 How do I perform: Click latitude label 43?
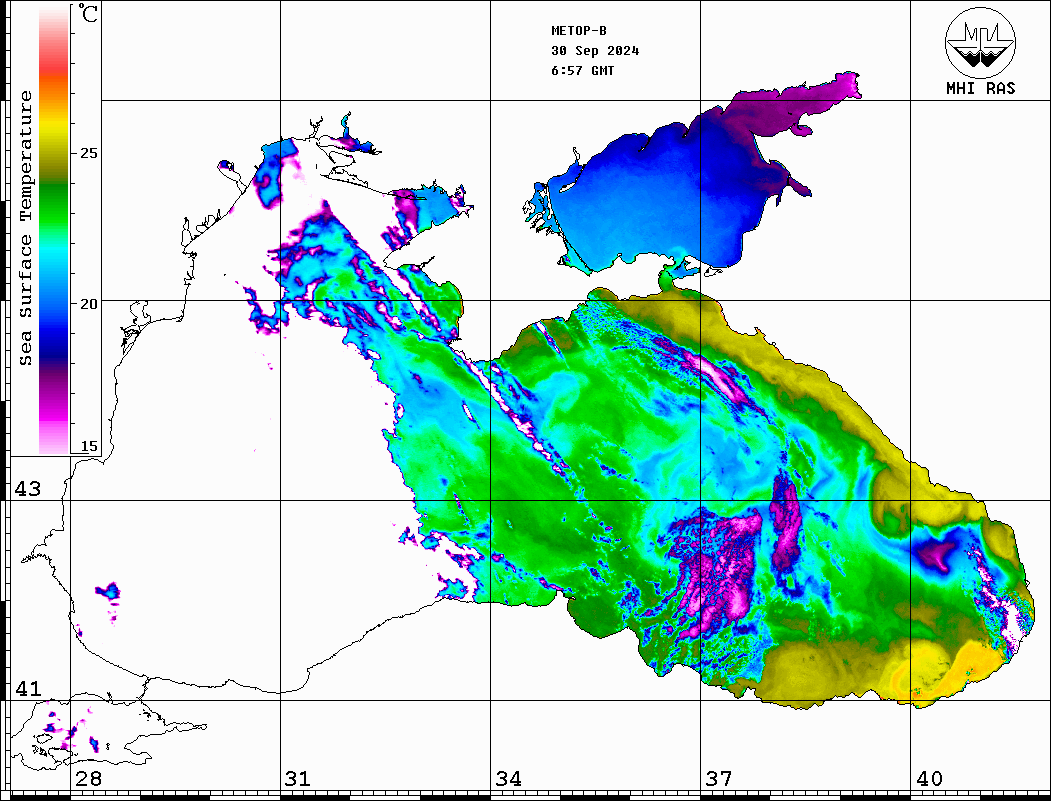(28, 489)
